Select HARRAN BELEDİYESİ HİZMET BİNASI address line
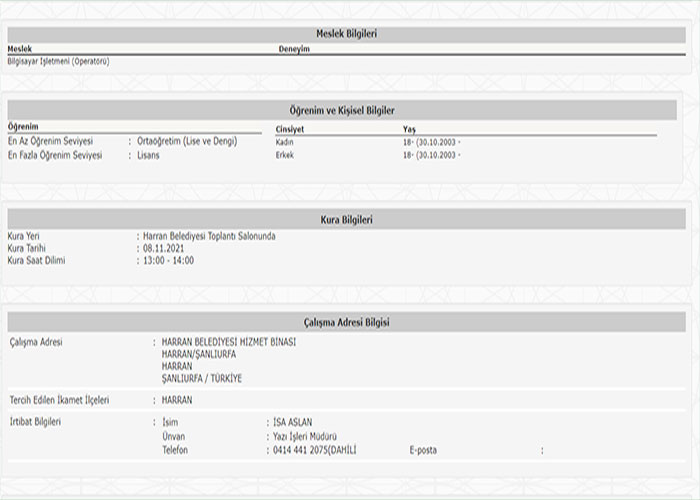Image resolution: width=700 pixels, height=500 pixels. click(228, 342)
